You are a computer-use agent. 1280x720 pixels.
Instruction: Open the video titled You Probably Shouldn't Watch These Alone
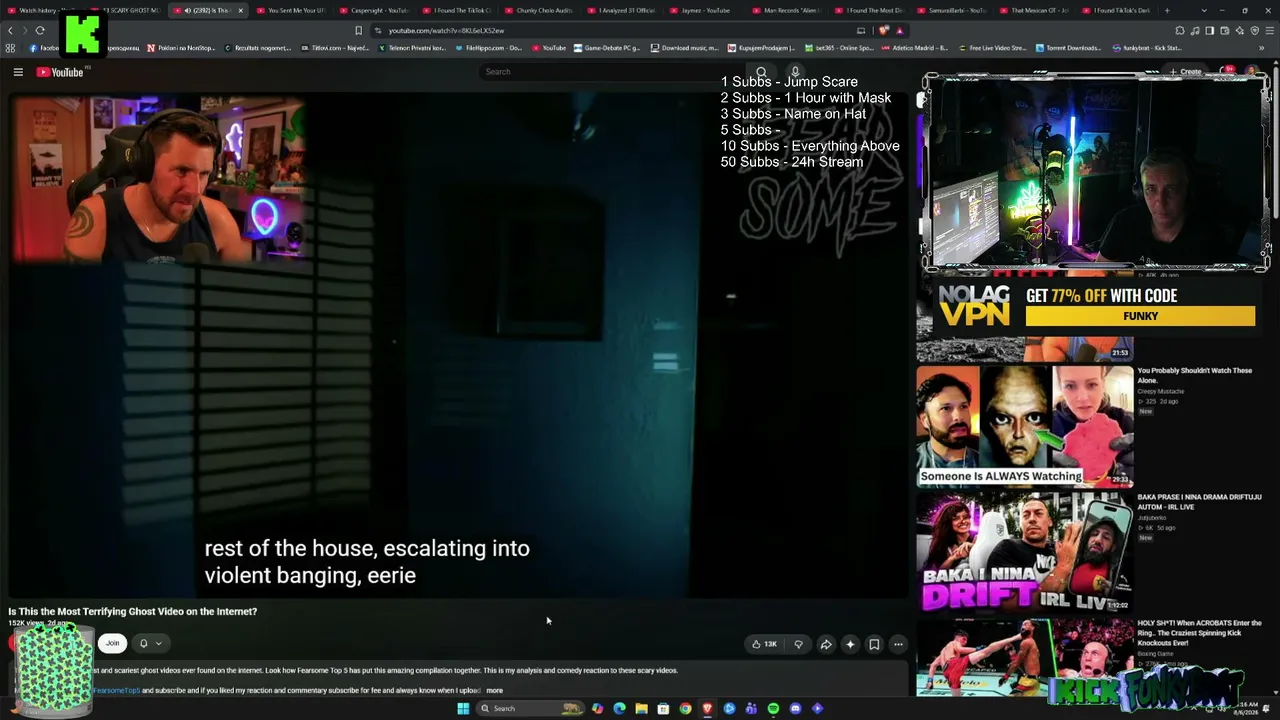pyautogui.click(x=1195, y=375)
